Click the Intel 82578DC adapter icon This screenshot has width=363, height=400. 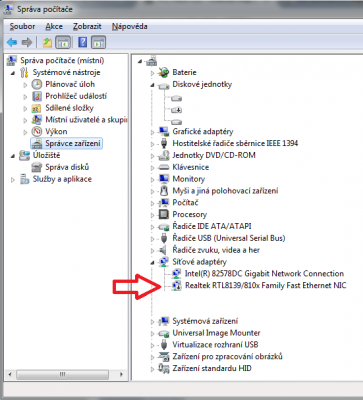coord(177,274)
